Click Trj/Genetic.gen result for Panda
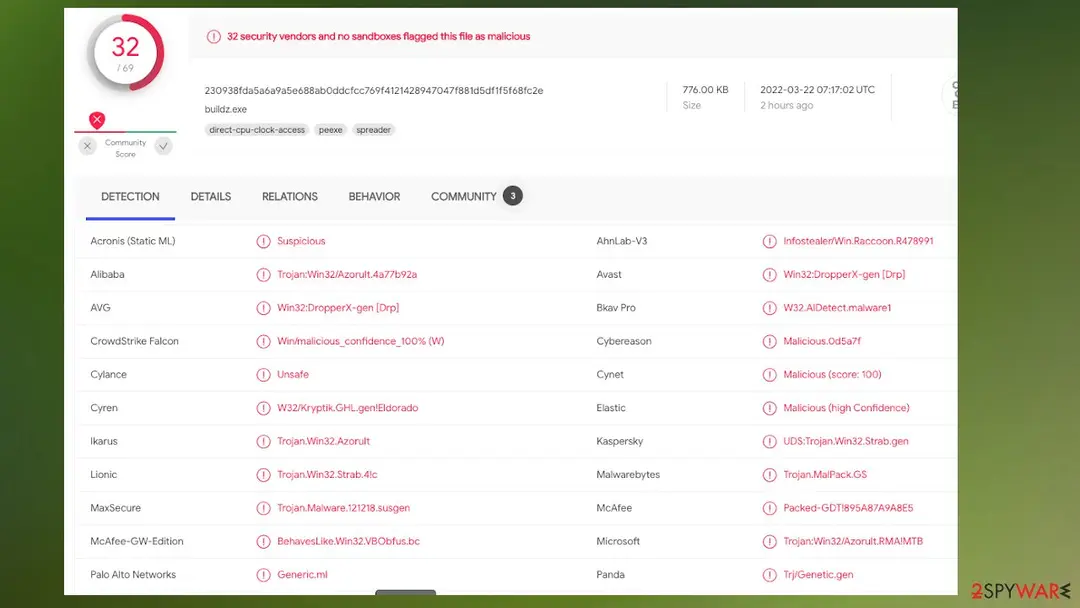 coord(818,575)
